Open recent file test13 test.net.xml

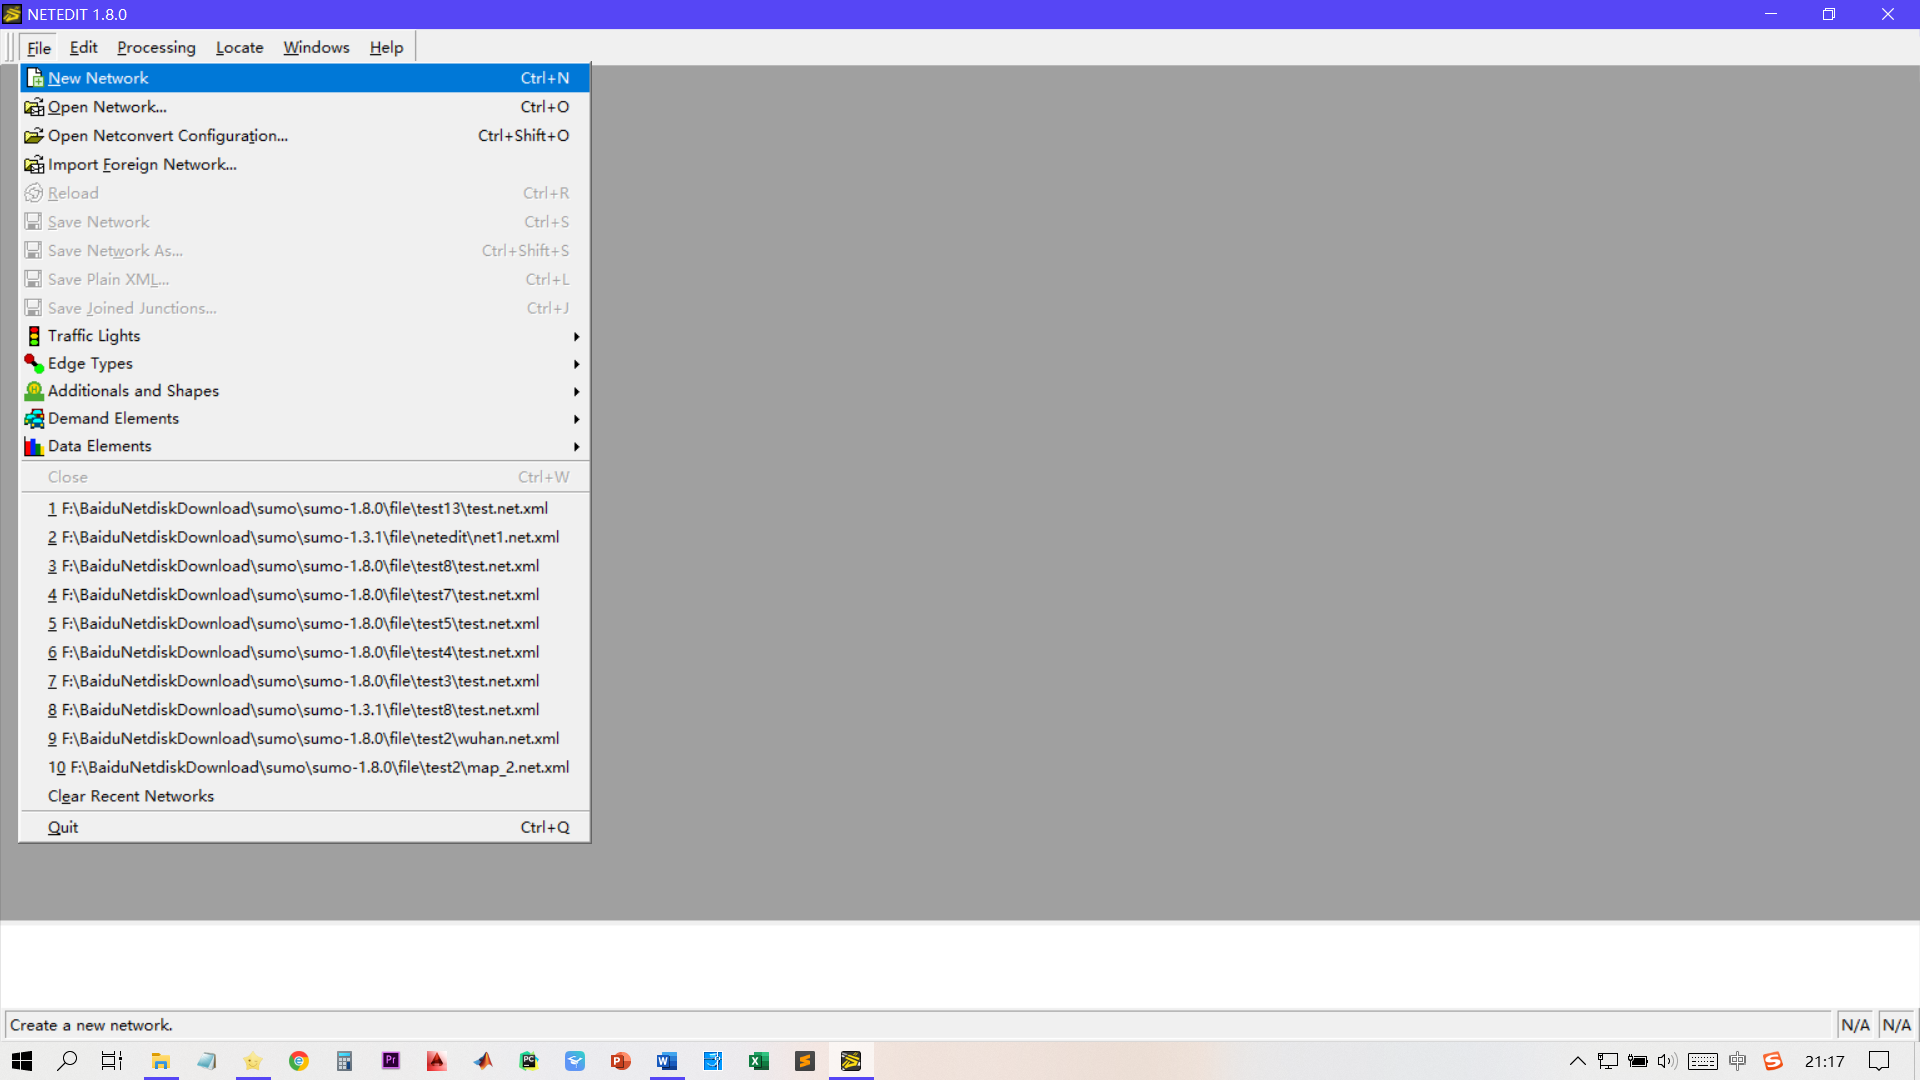[x=298, y=508]
